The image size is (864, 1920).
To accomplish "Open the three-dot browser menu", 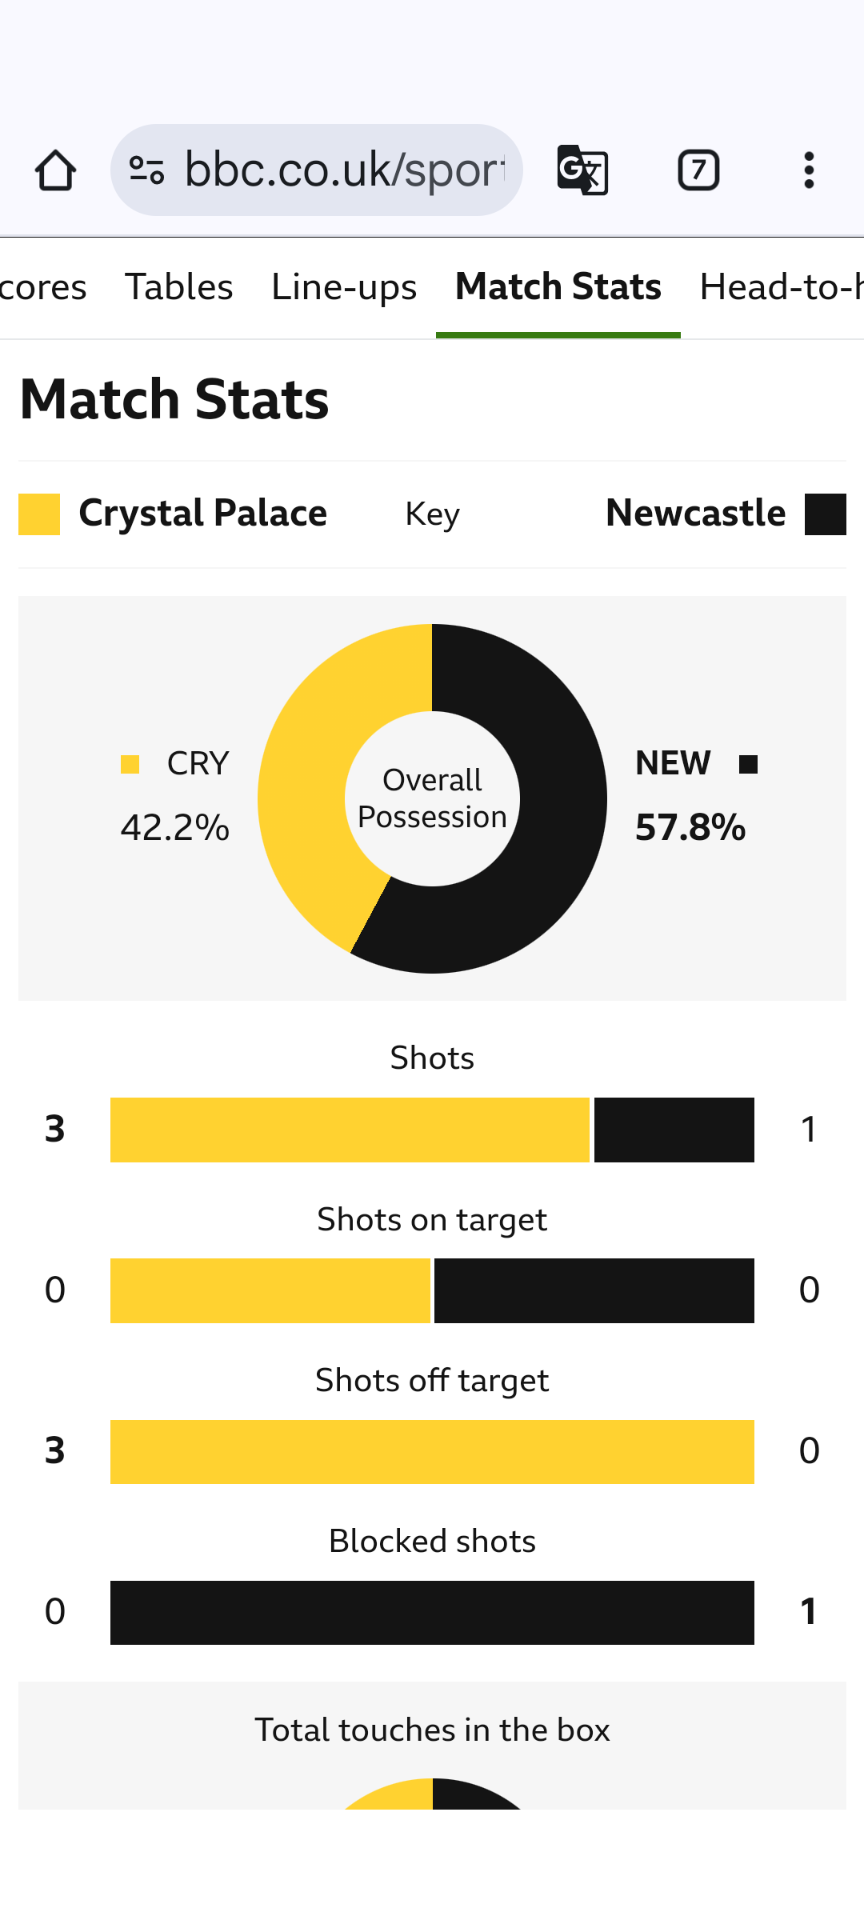I will click(x=809, y=170).
